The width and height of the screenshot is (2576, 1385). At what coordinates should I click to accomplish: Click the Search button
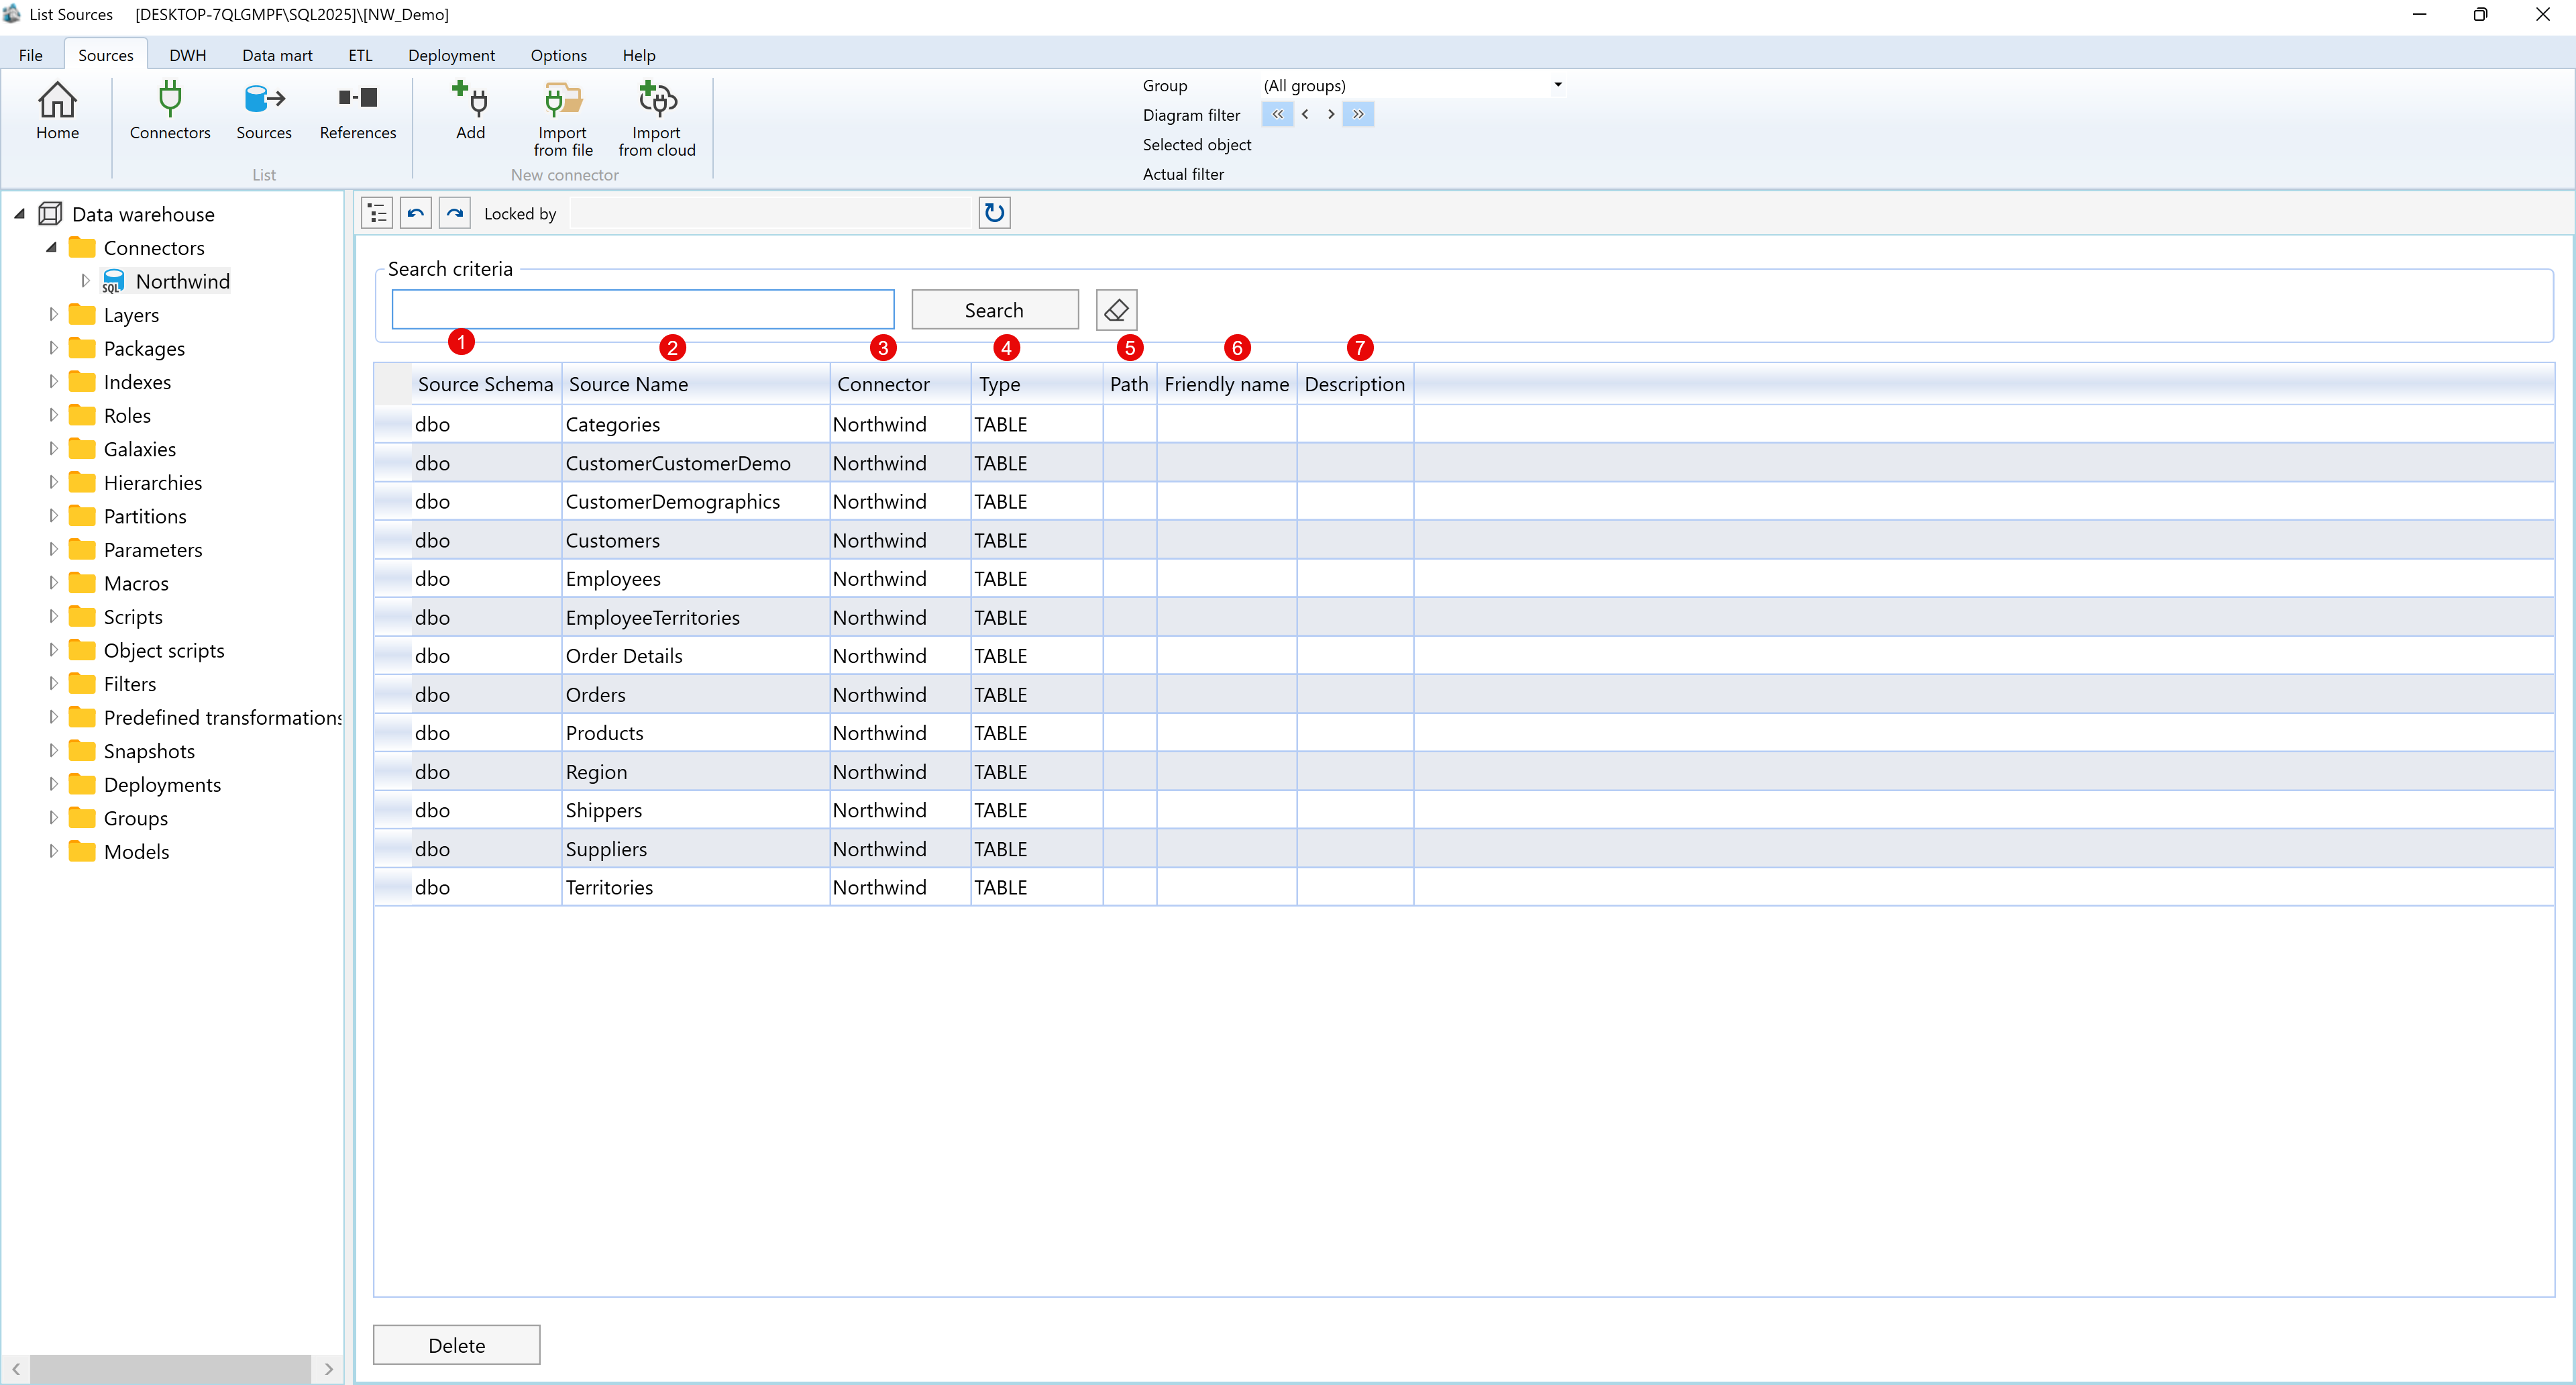(994, 309)
